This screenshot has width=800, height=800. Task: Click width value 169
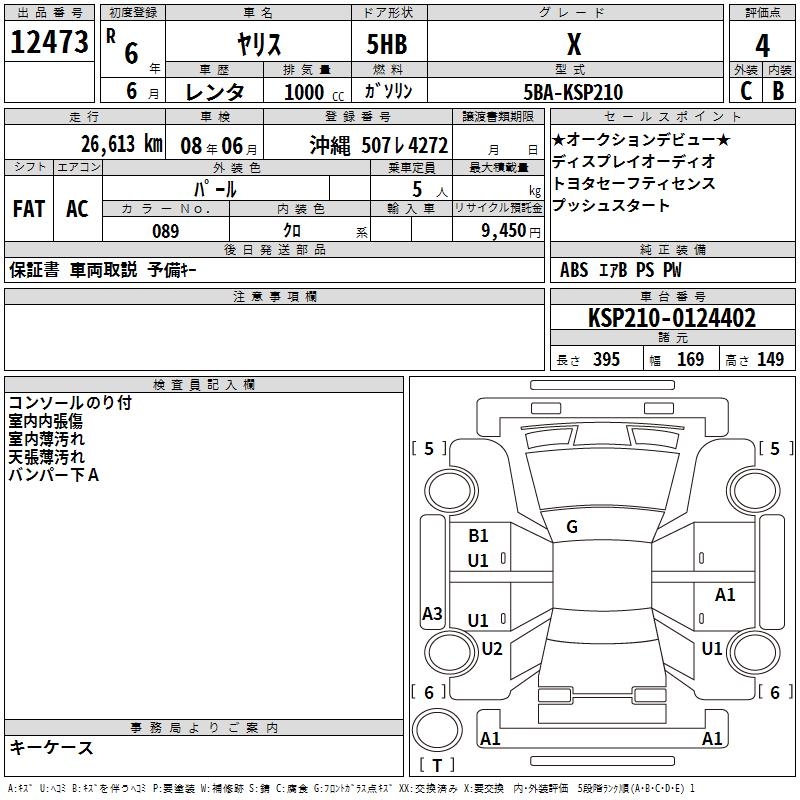click(690, 359)
